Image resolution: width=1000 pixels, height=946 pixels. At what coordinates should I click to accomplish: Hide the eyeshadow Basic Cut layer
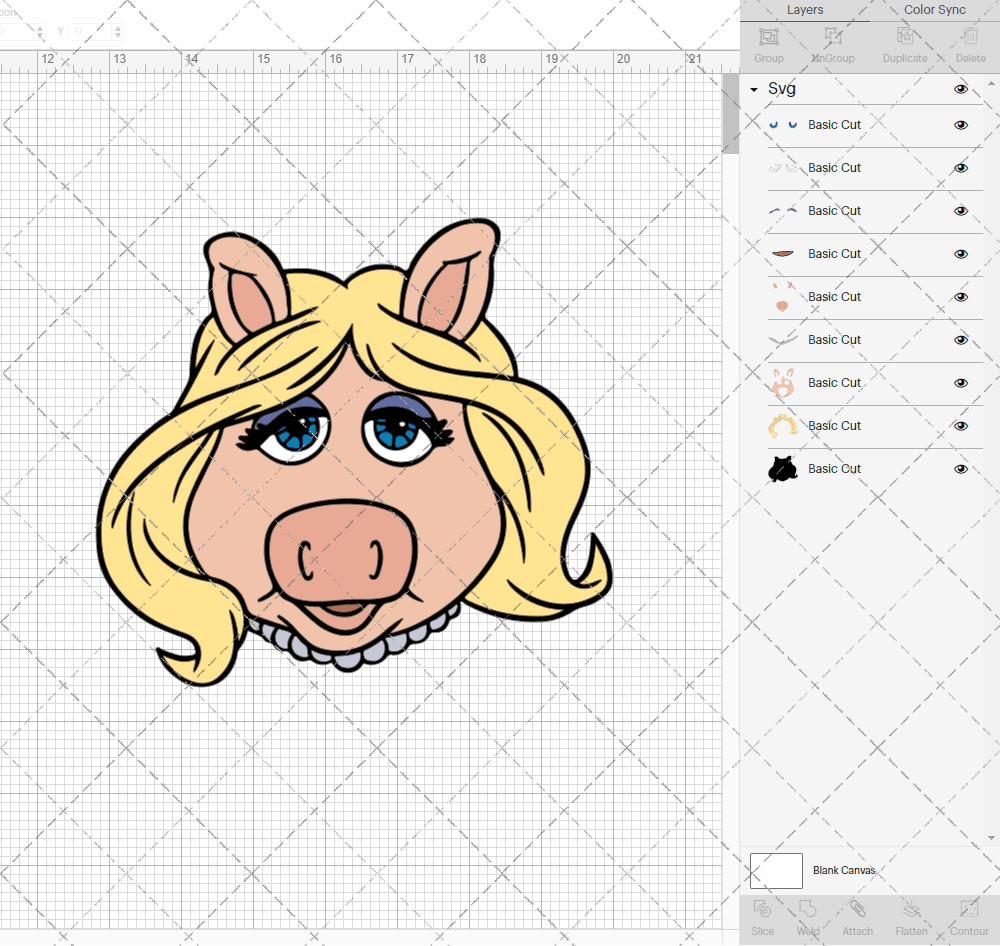(960, 211)
